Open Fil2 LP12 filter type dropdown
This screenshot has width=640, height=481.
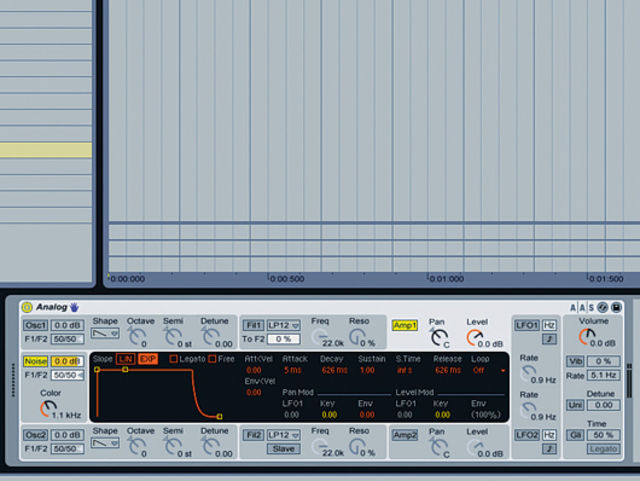point(284,435)
